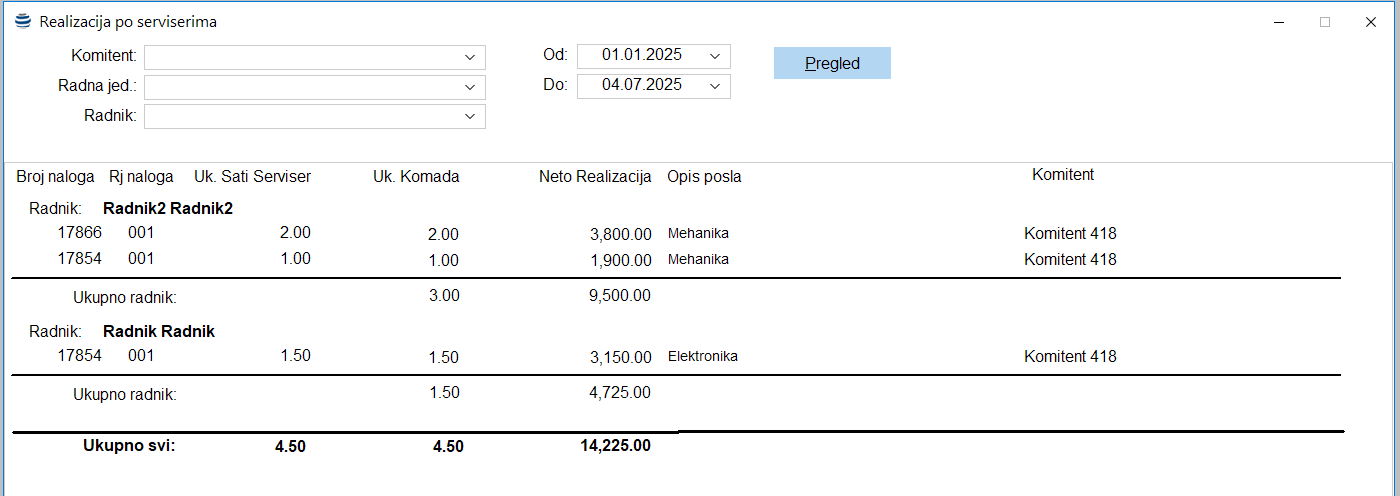Viewport: 1400px width, 496px height.
Task: Open the Komitent dropdown arrow
Action: pos(470,57)
